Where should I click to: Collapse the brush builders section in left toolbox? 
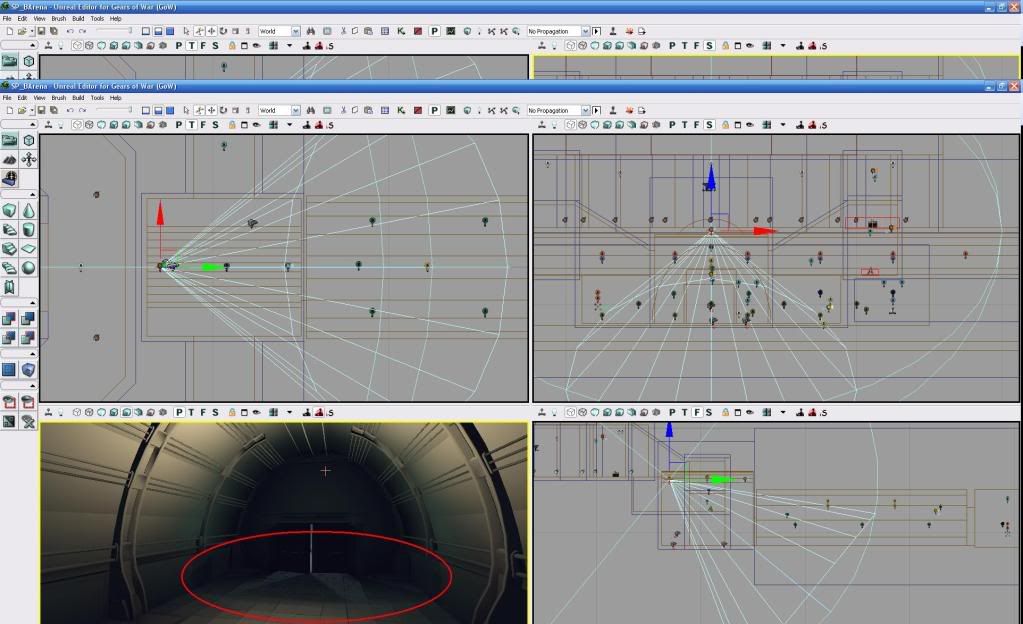click(33, 194)
